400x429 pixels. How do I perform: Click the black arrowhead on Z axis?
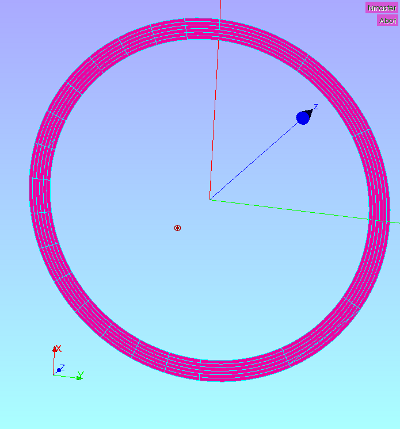coord(310,113)
